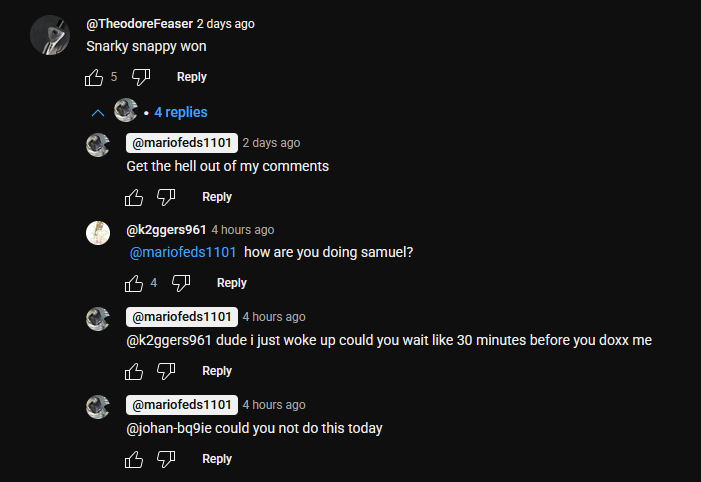Screen dimensions: 701x482
Task: Click k2ggers961's profile avatar
Action: tap(98, 233)
